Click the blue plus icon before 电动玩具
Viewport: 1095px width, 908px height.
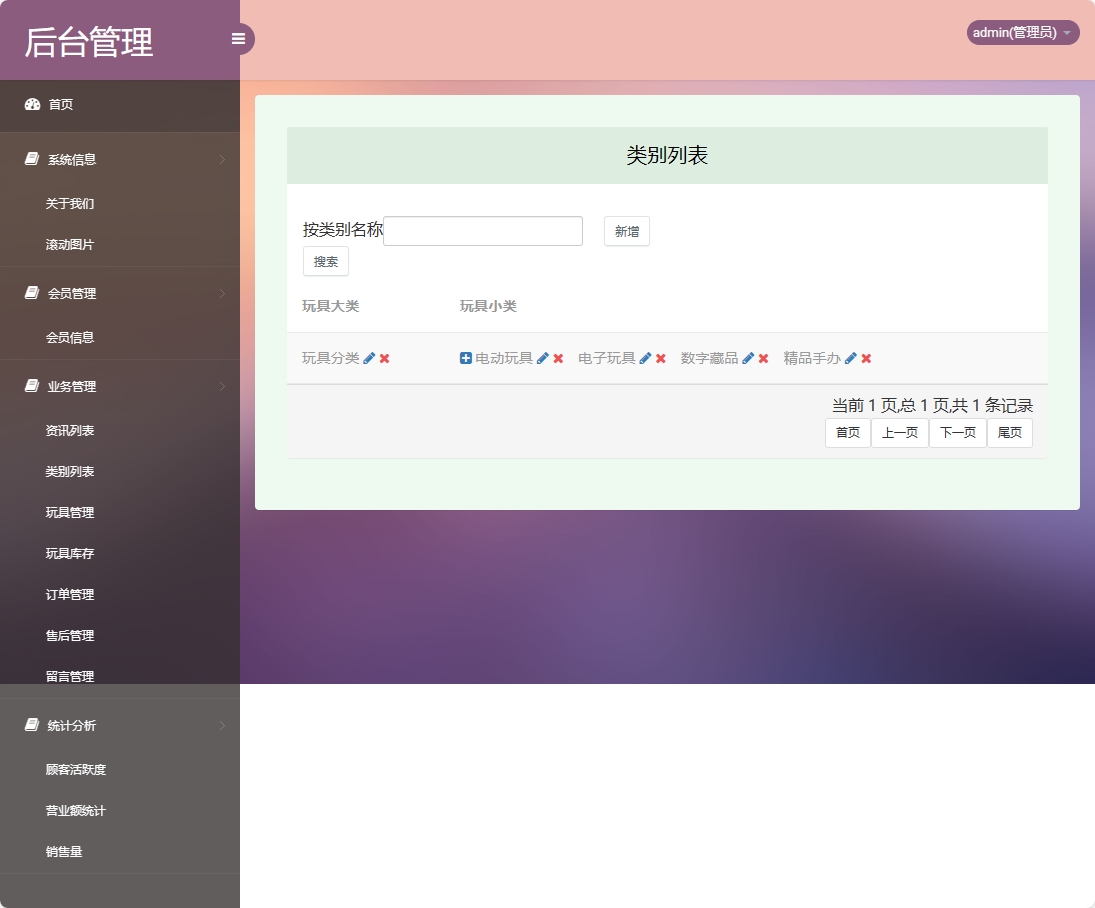point(466,358)
